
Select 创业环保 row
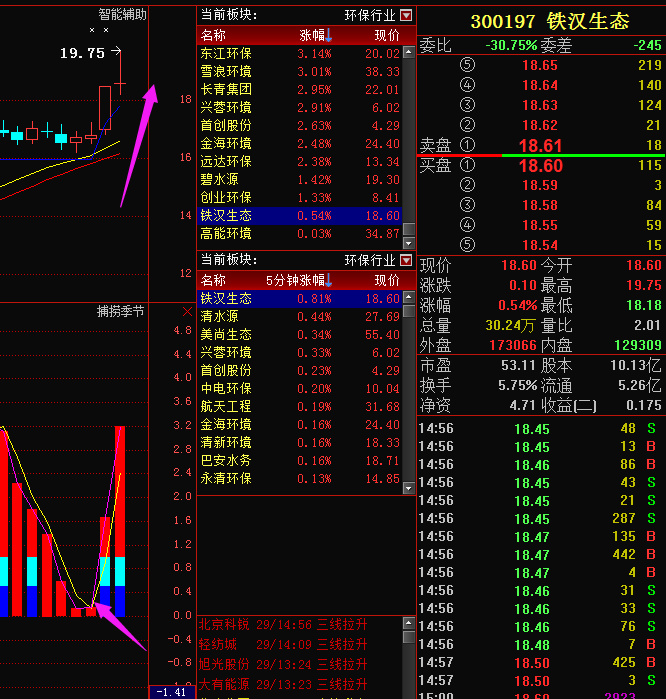[x=300, y=197]
